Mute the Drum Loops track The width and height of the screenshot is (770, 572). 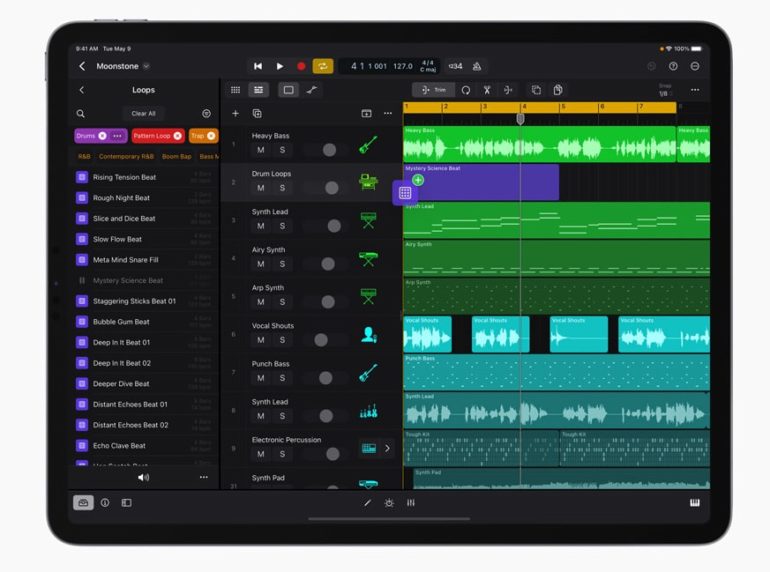[x=261, y=188]
